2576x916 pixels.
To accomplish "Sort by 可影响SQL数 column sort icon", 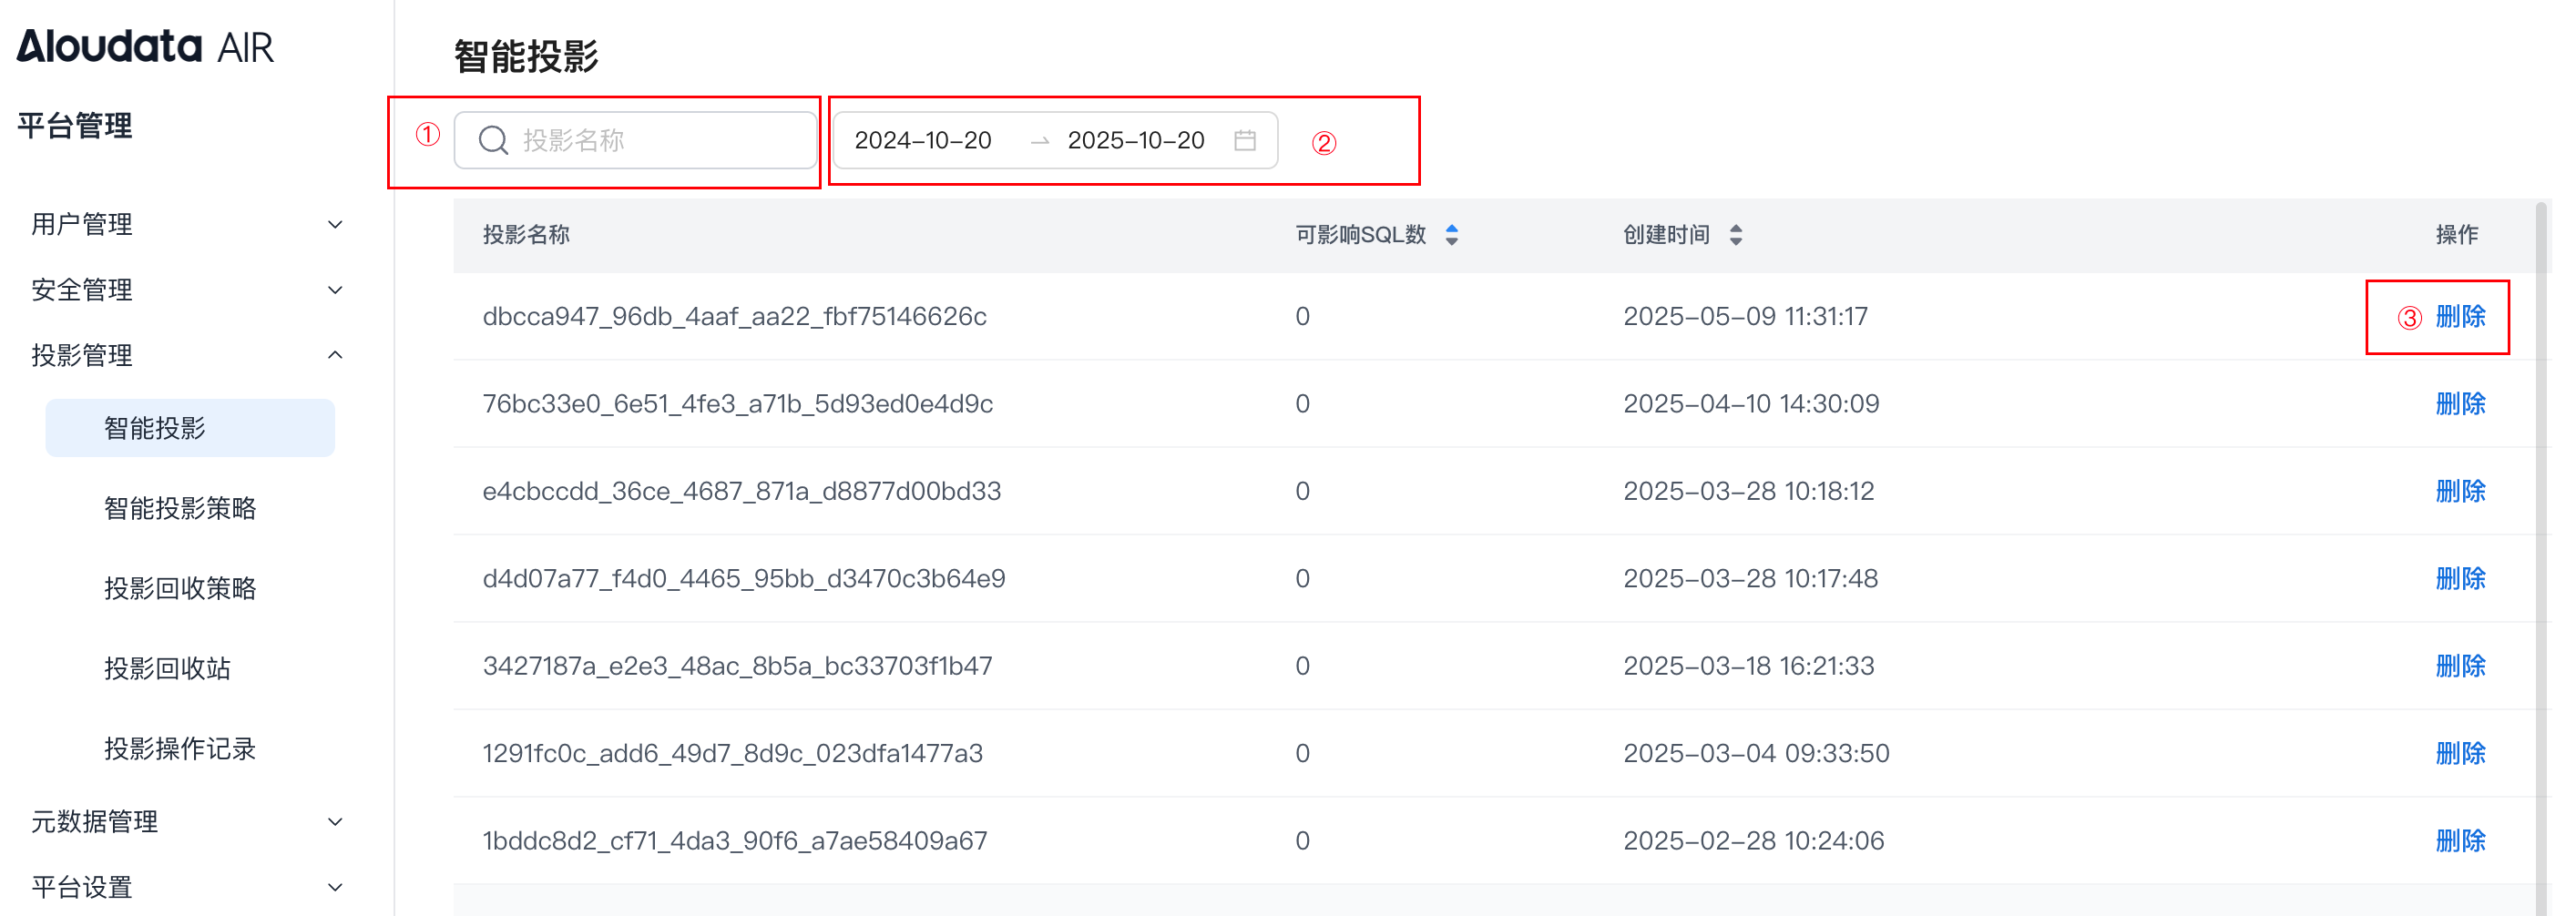I will (1451, 235).
